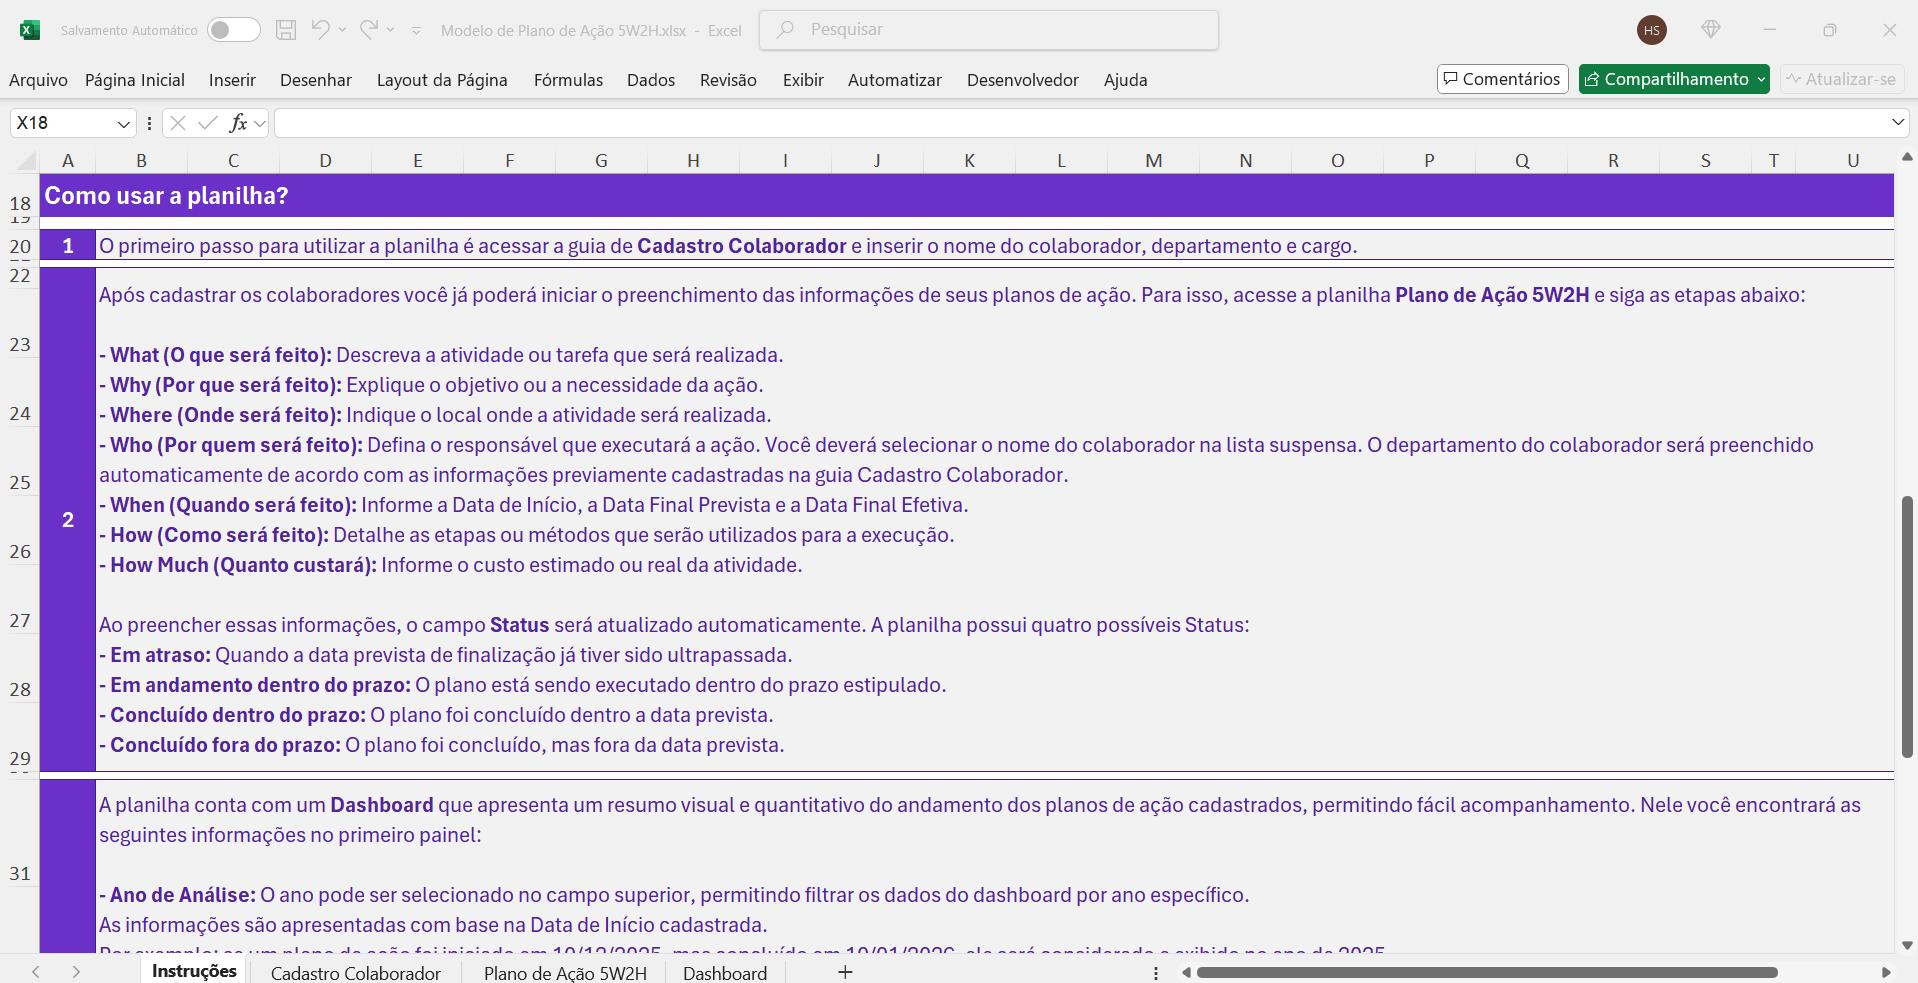The image size is (1918, 983).
Task: Click the Redo arrow icon
Action: 369,30
